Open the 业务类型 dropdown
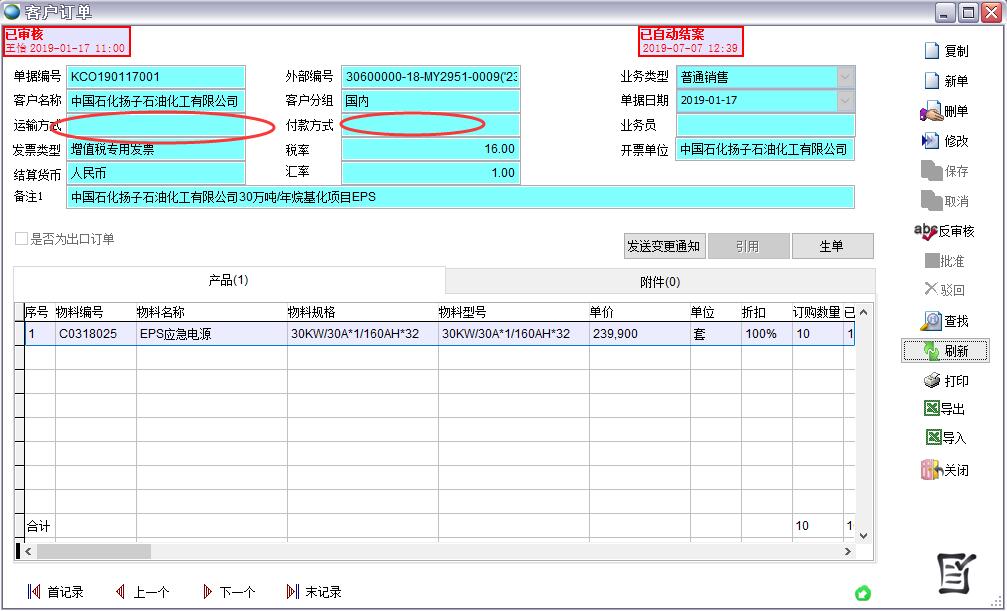 844,76
